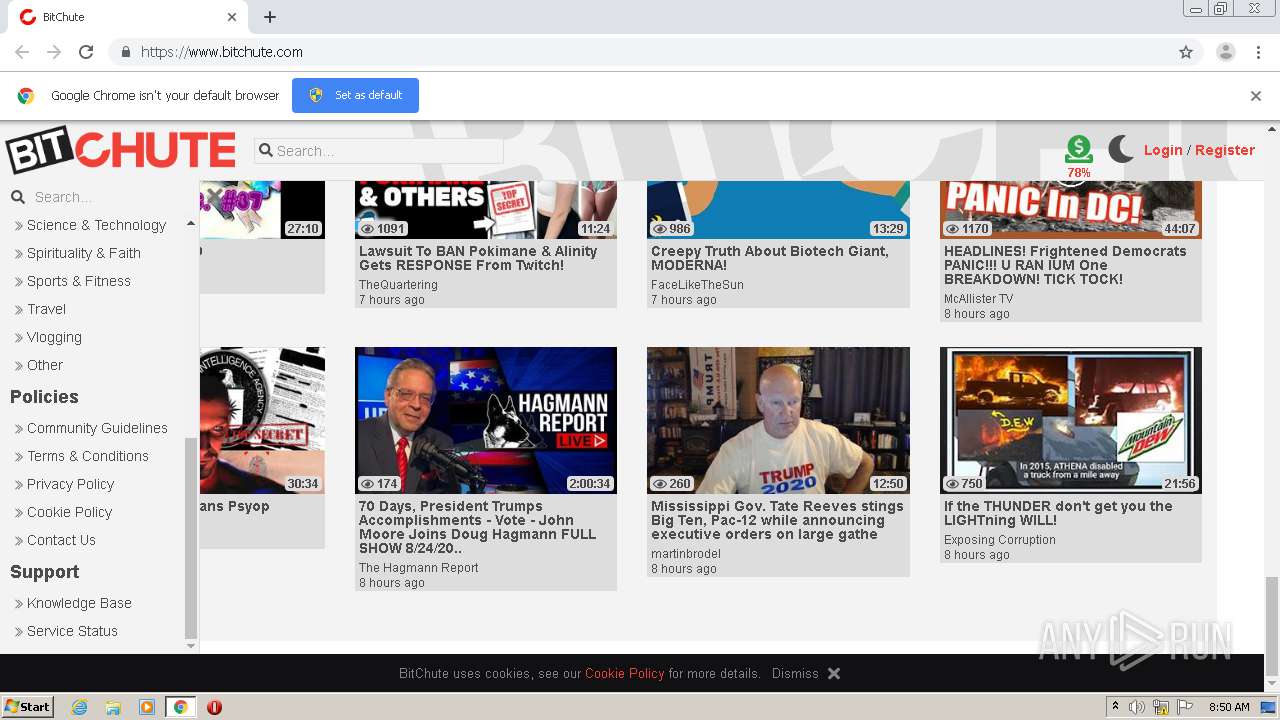The image size is (1280, 720).
Task: Open martinbrodel channel link
Action: (686, 554)
